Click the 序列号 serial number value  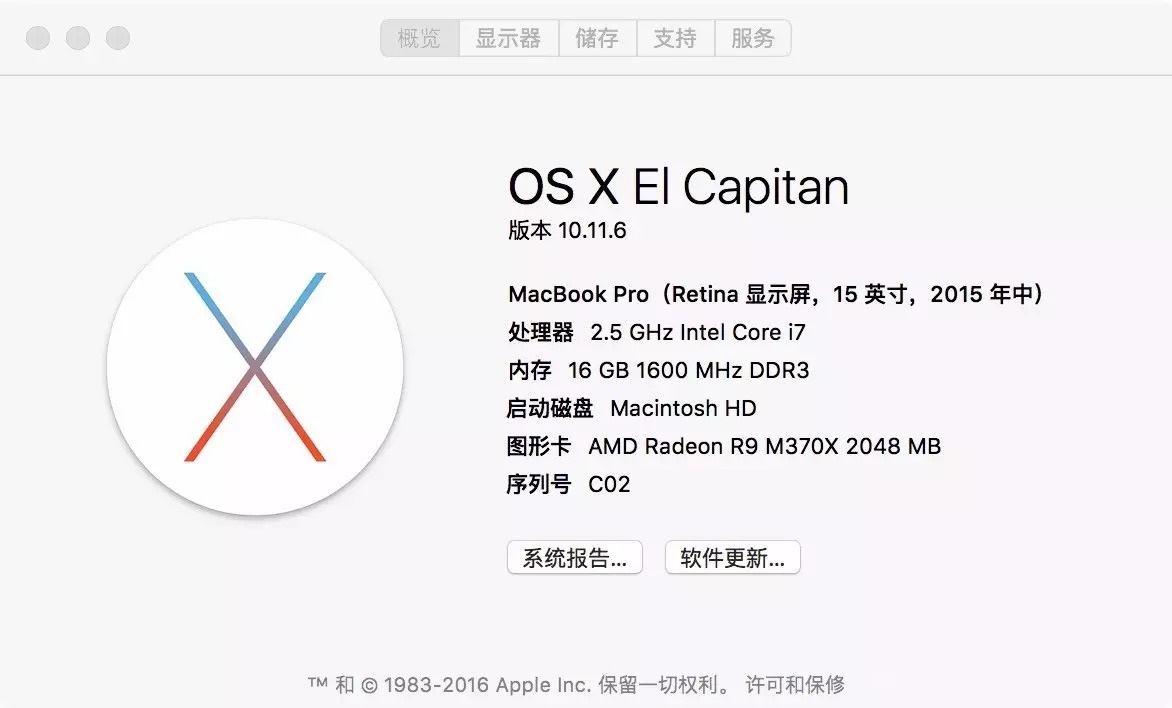point(609,485)
